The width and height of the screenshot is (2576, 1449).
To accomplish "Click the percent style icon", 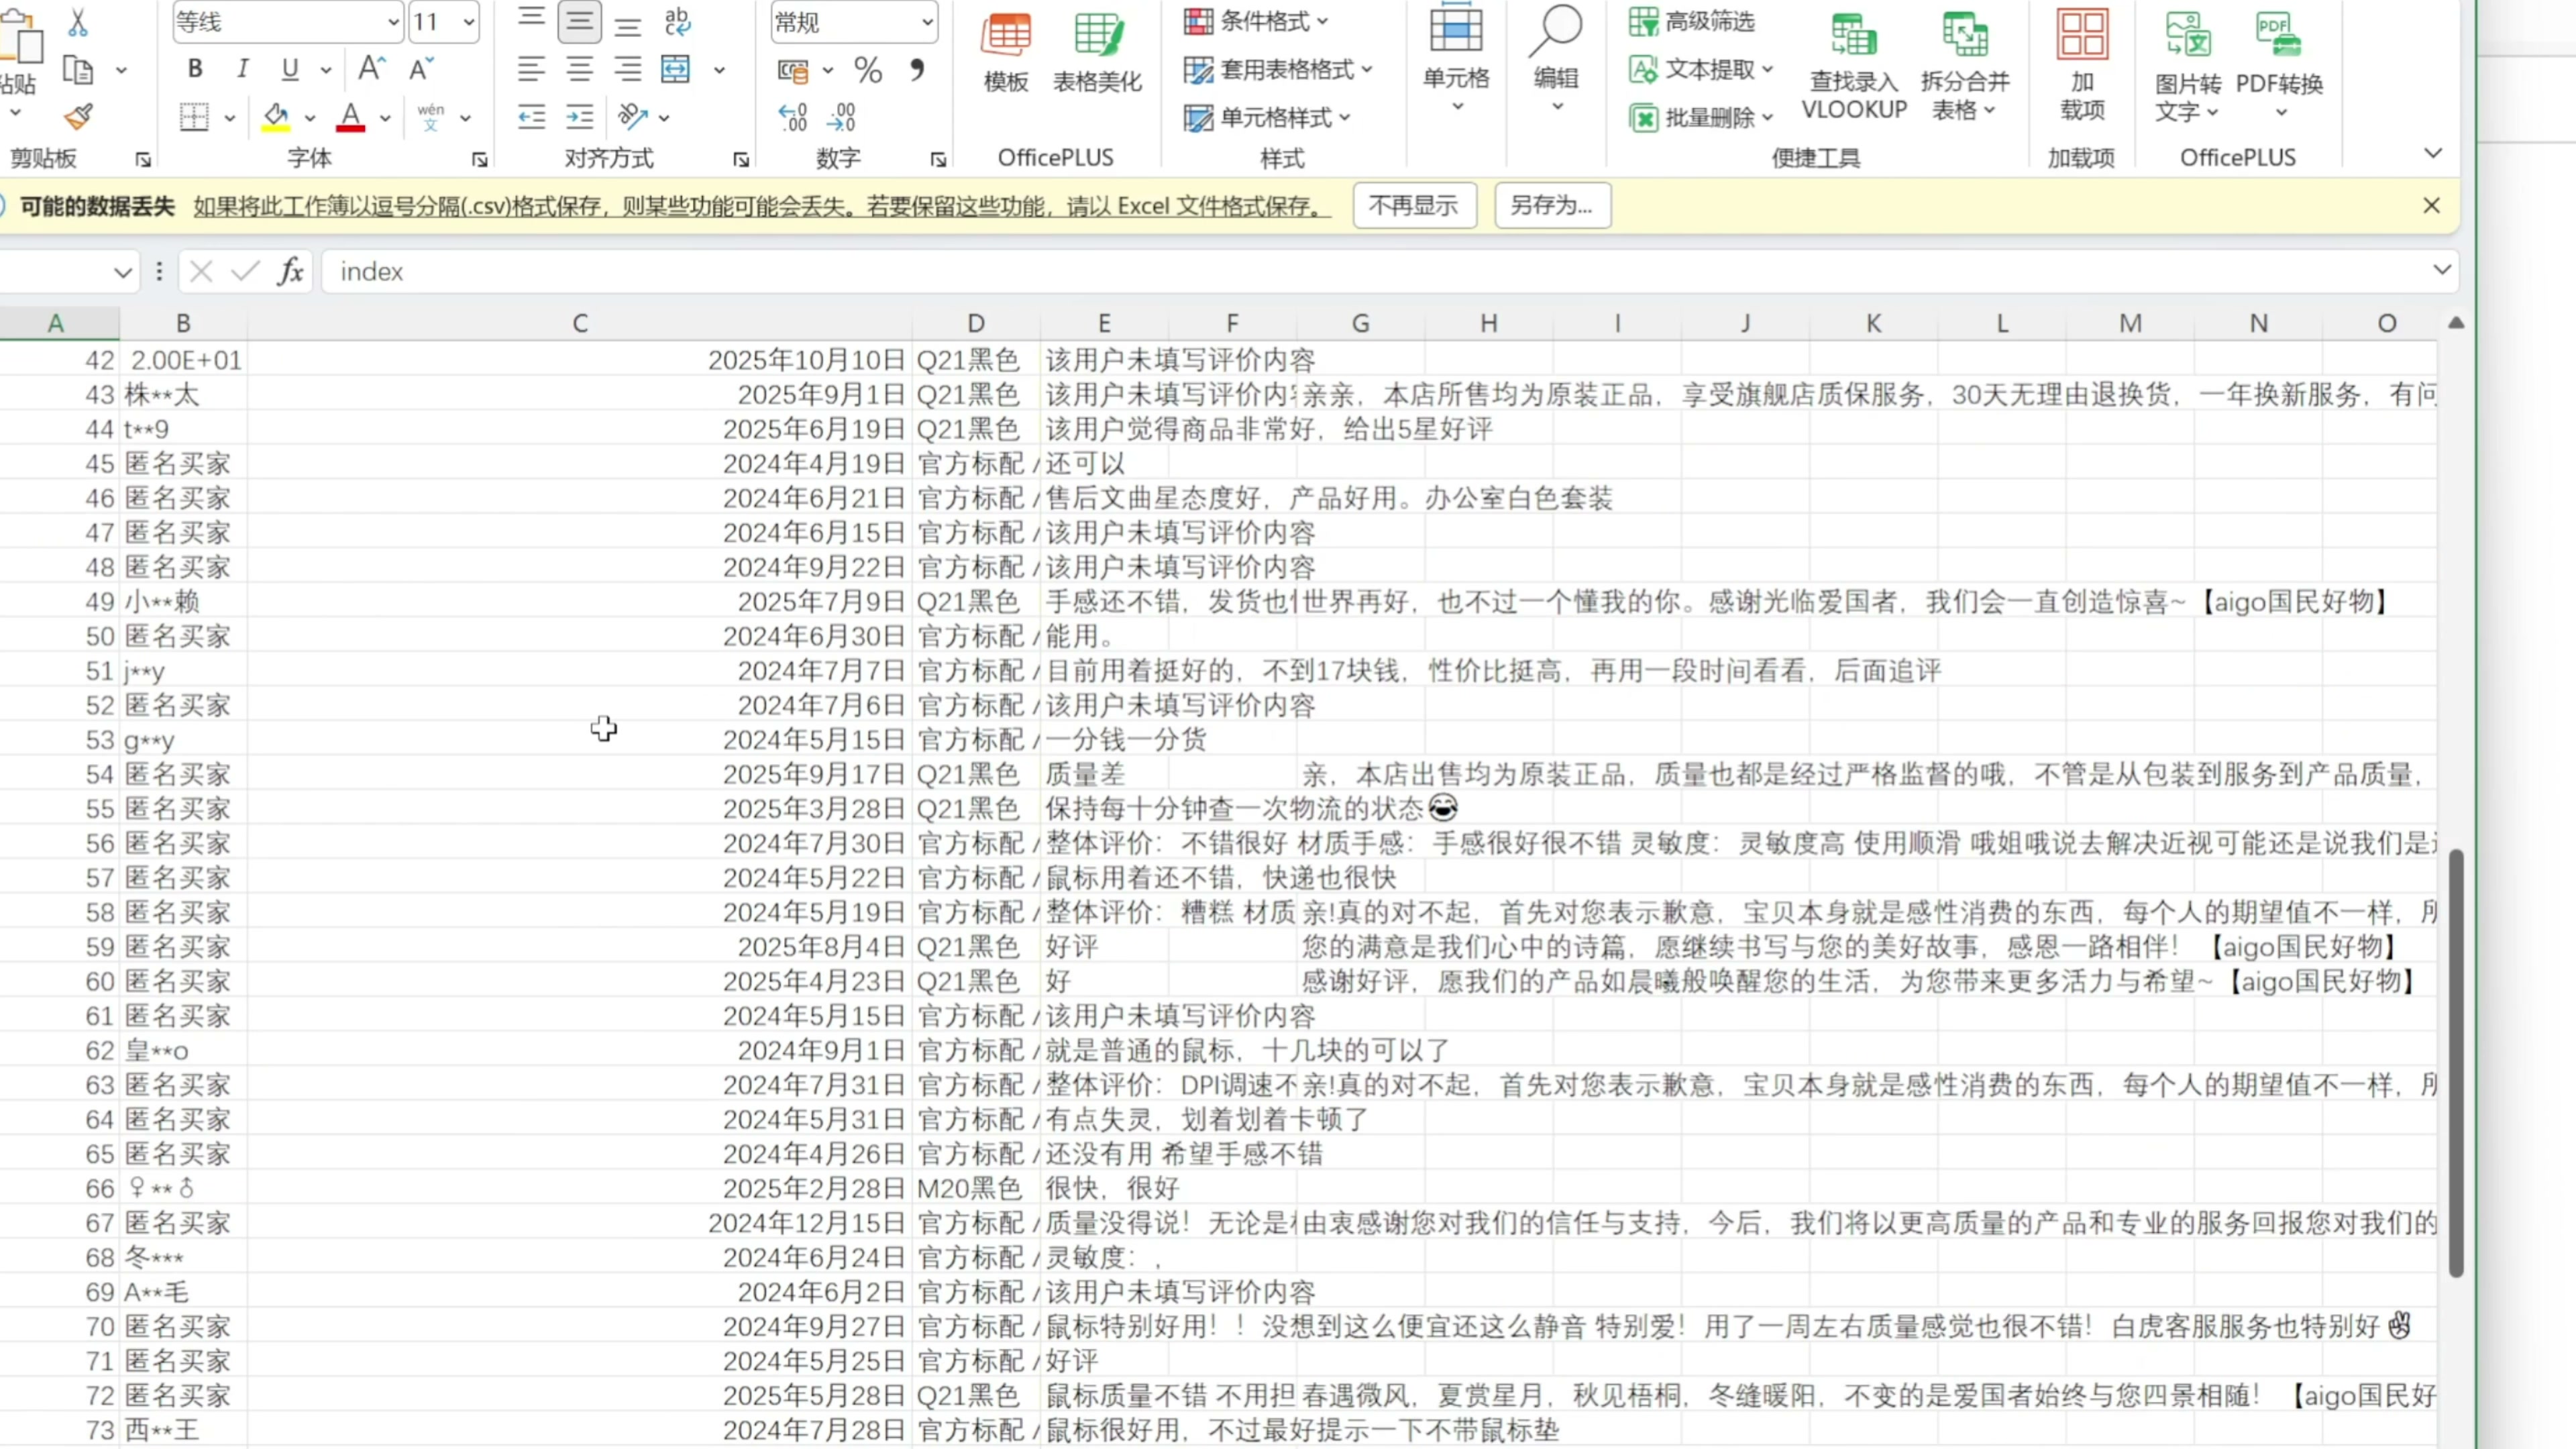I will coord(868,70).
